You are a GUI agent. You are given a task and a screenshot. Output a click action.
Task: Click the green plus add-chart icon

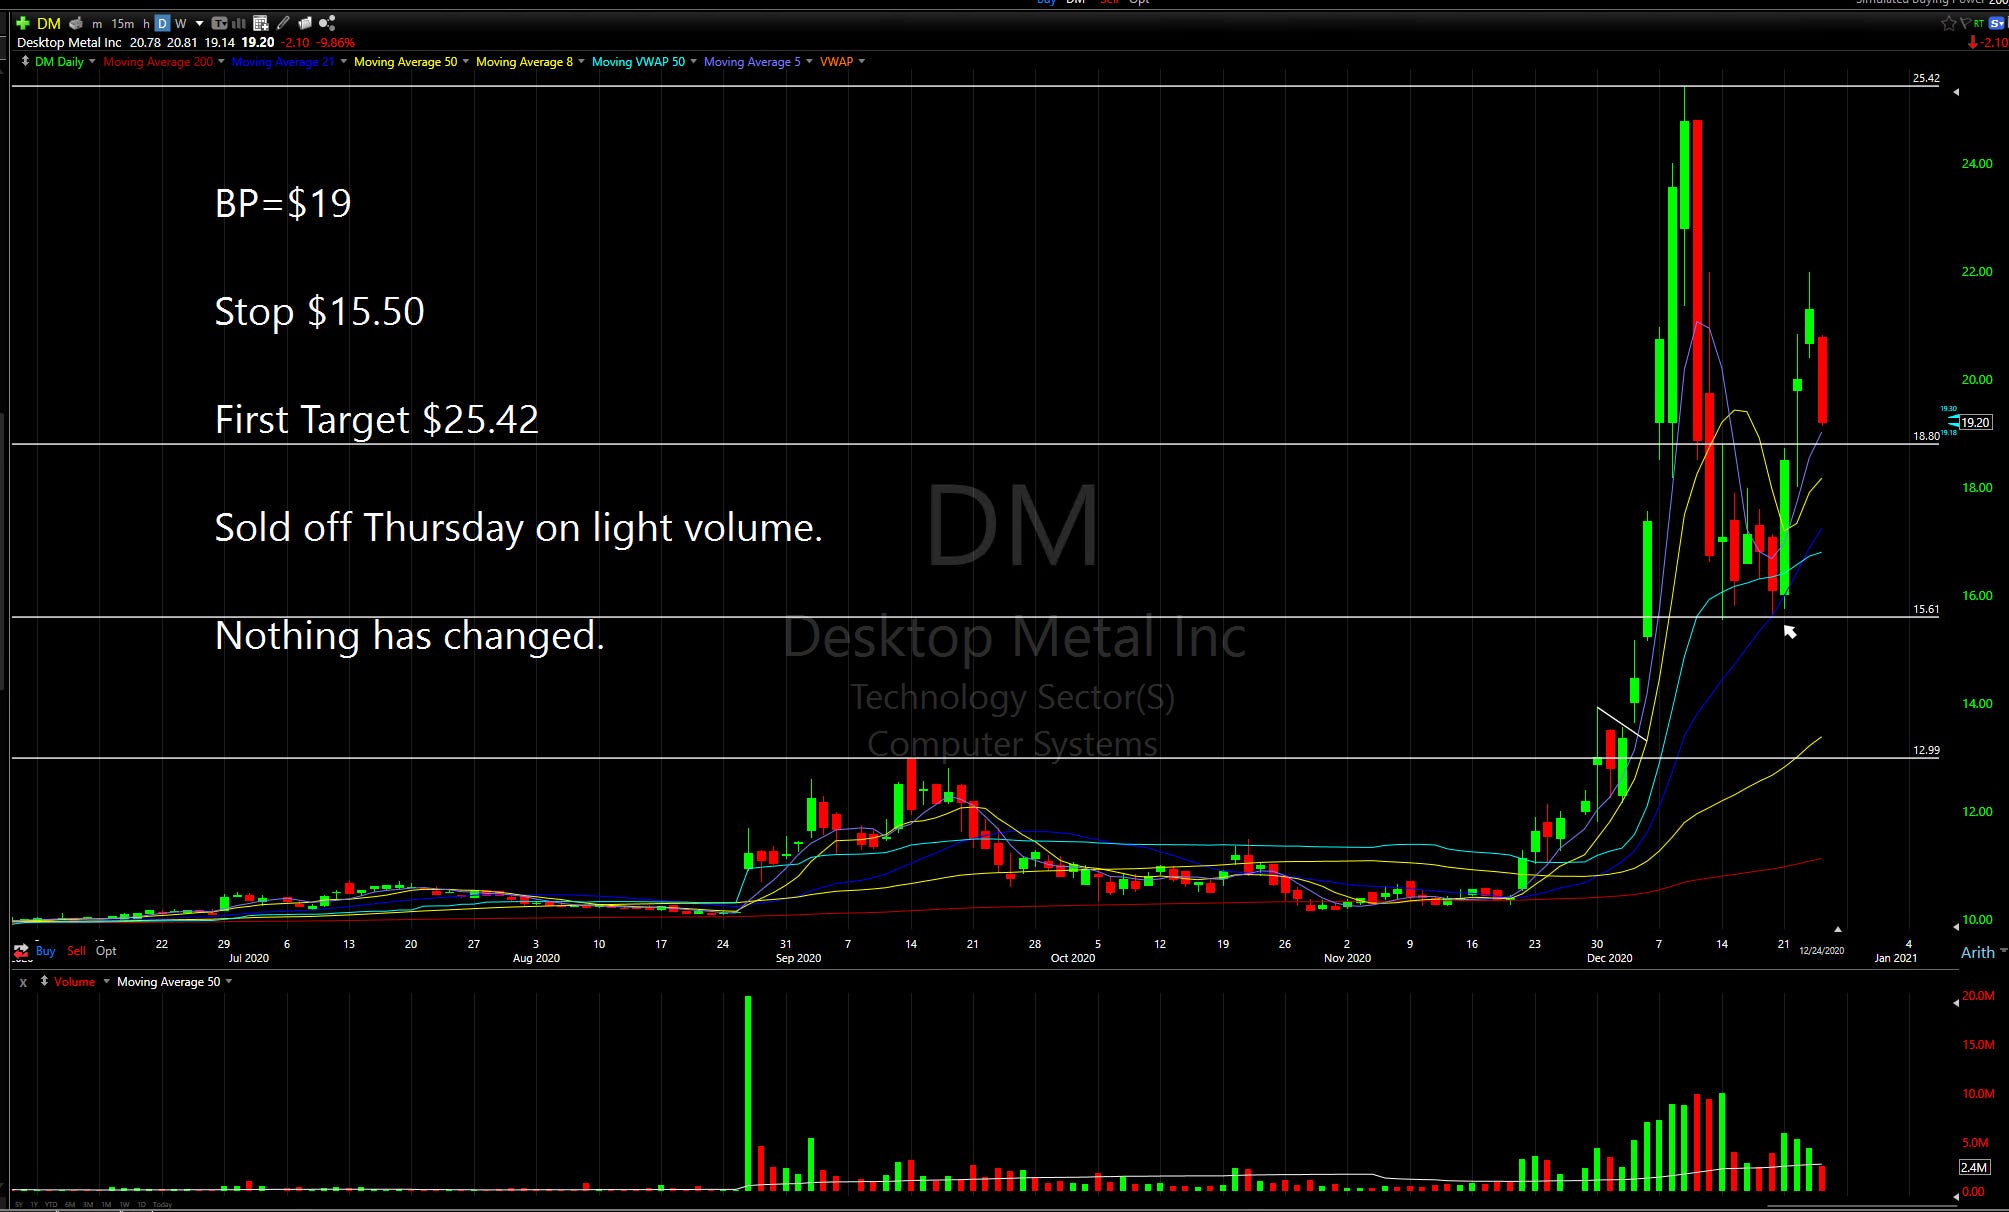(23, 23)
